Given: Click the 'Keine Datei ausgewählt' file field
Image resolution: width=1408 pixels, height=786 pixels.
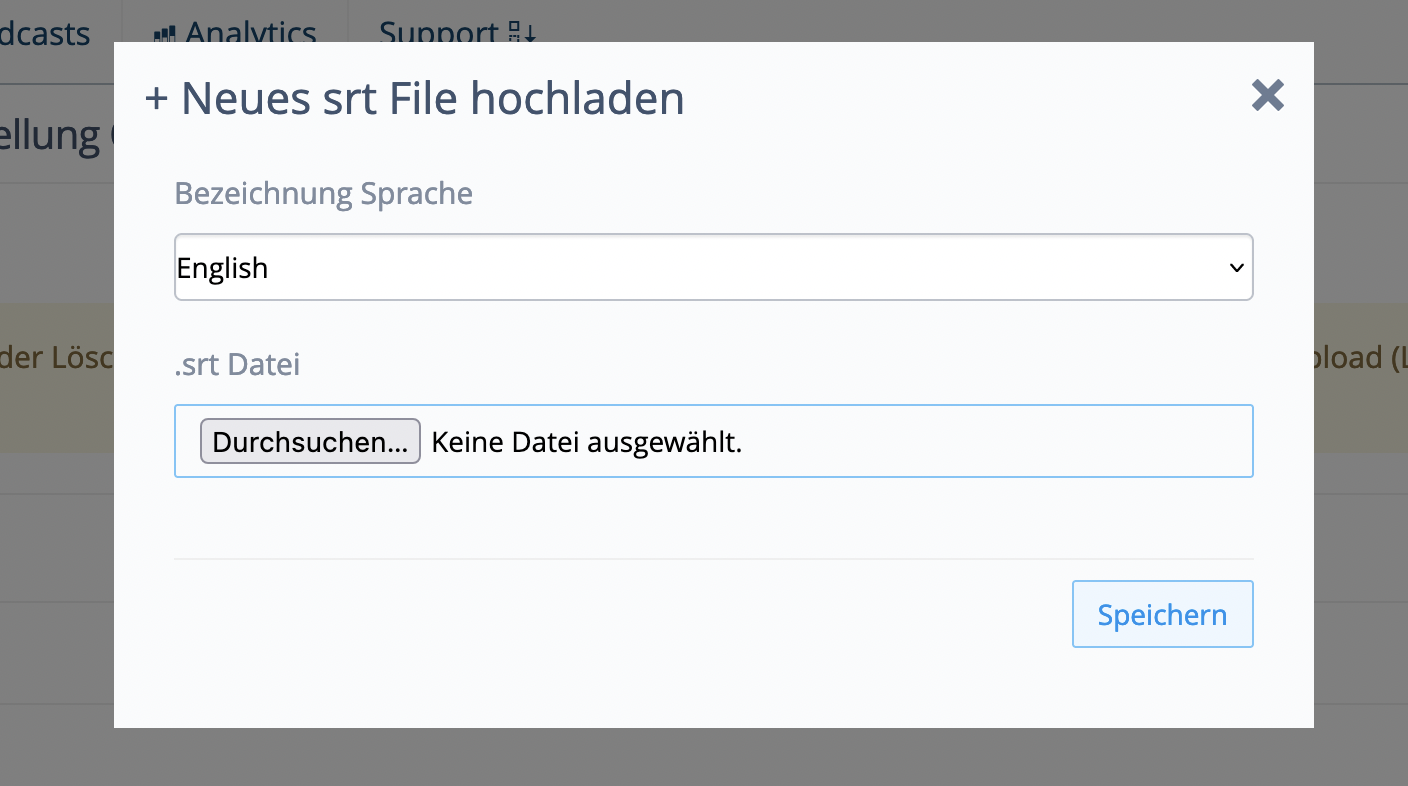Looking at the screenshot, I should (586, 442).
